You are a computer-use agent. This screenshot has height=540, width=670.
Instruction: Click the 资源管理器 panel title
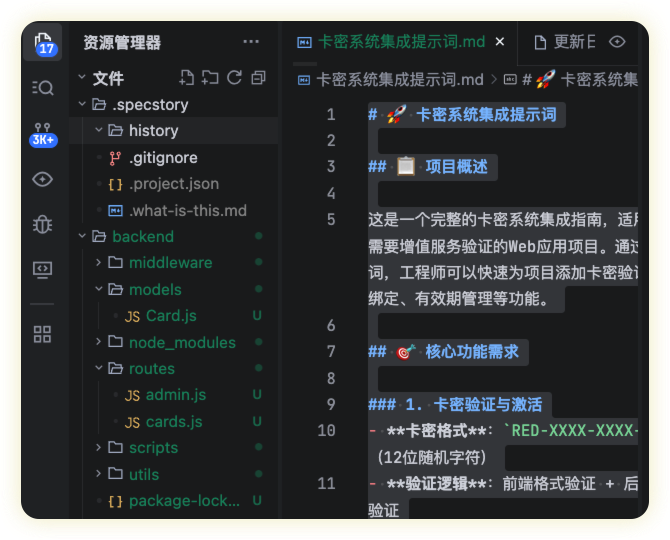point(122,43)
